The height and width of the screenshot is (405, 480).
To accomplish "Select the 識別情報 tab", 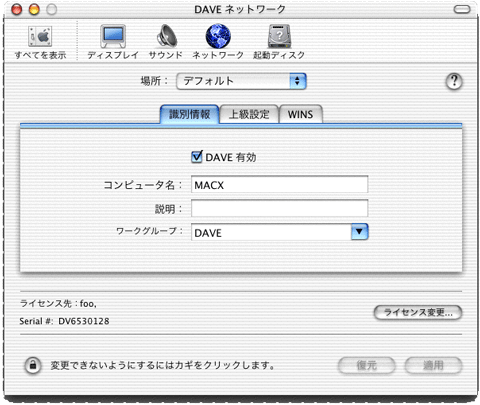I will click(189, 114).
